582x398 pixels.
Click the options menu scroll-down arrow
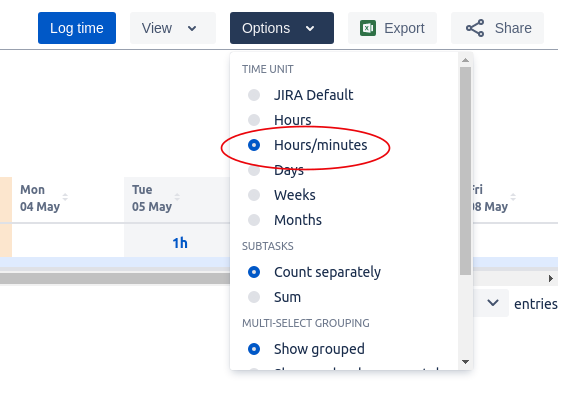click(465, 362)
